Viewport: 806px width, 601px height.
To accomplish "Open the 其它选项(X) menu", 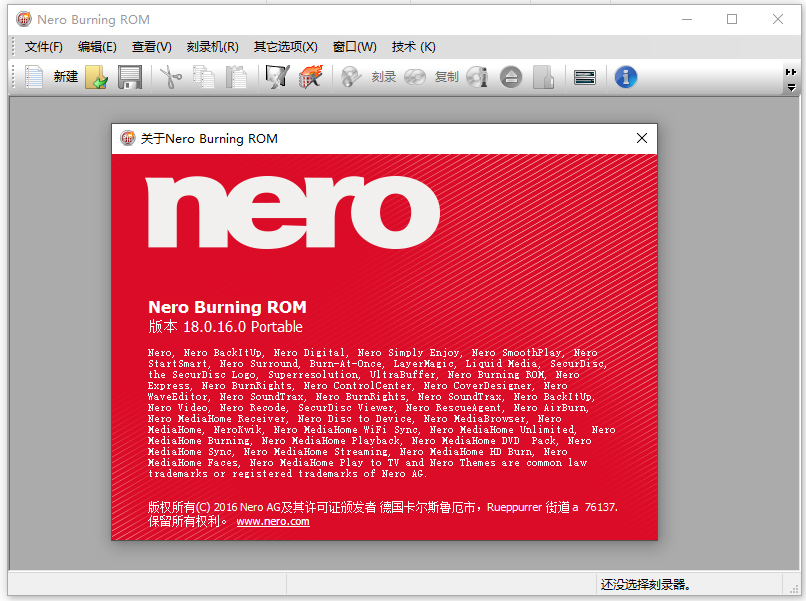I will tap(286, 47).
